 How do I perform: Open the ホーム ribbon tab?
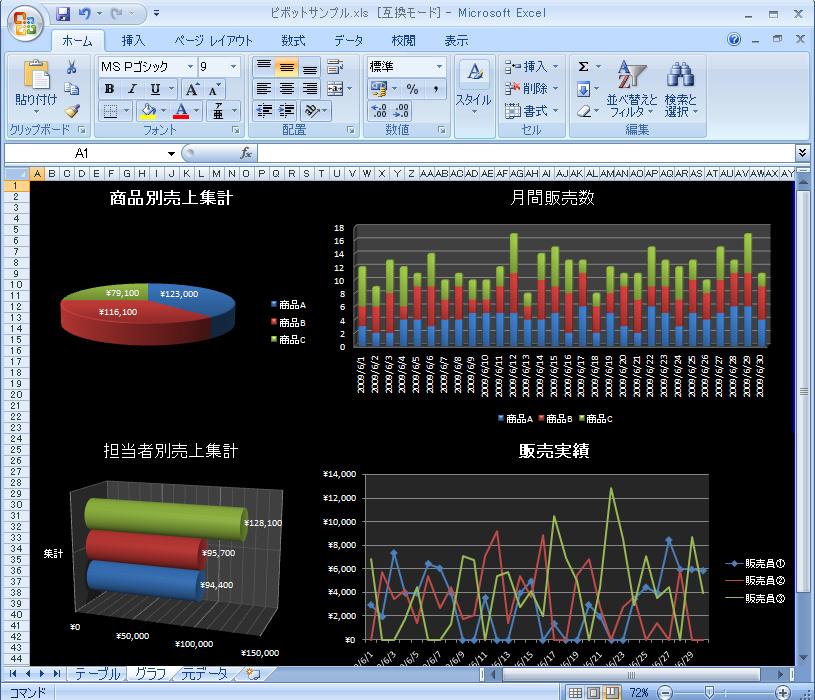pos(77,41)
